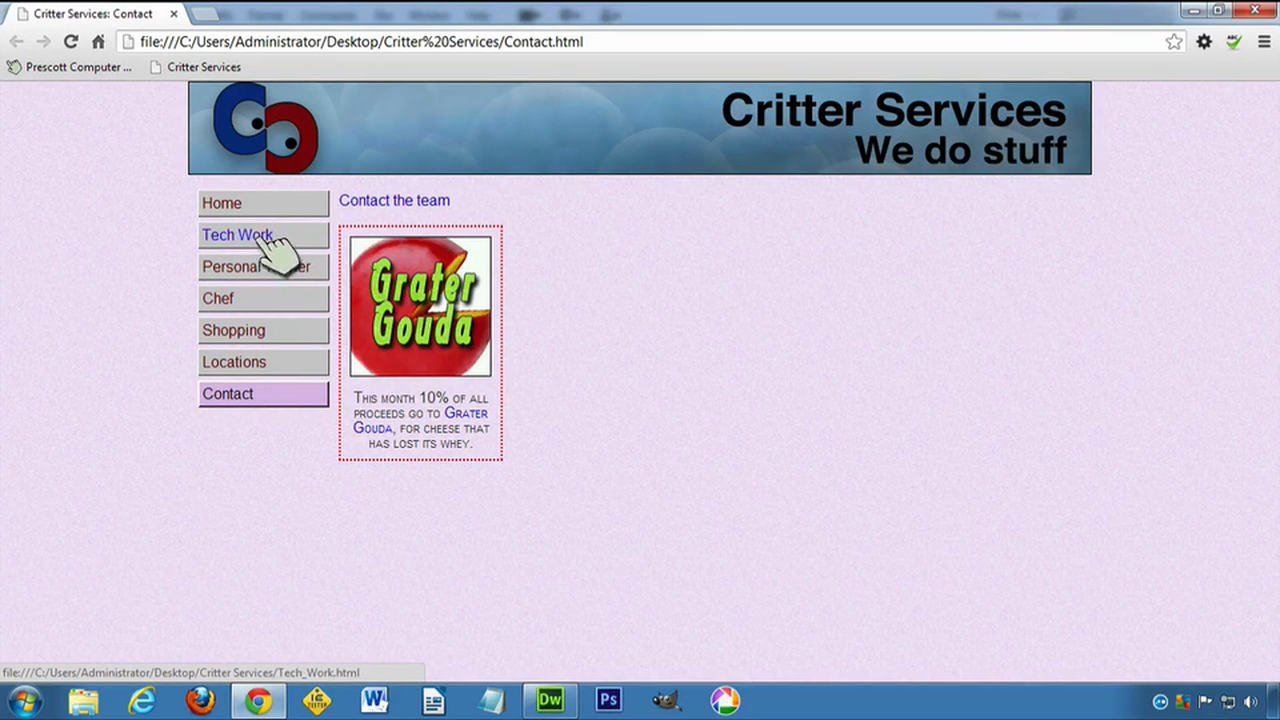Viewport: 1280px width, 720px height.
Task: Bookmark this page with the star icon
Action: coord(1174,42)
